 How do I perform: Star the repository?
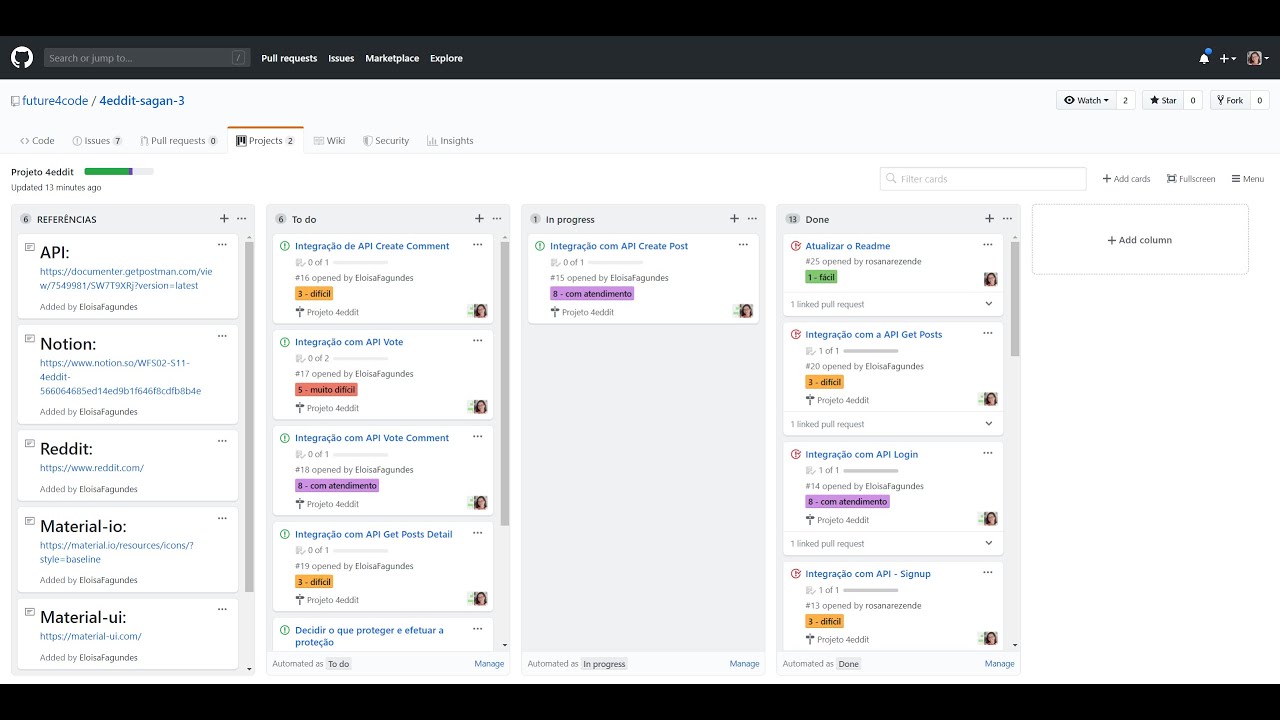tap(1163, 100)
